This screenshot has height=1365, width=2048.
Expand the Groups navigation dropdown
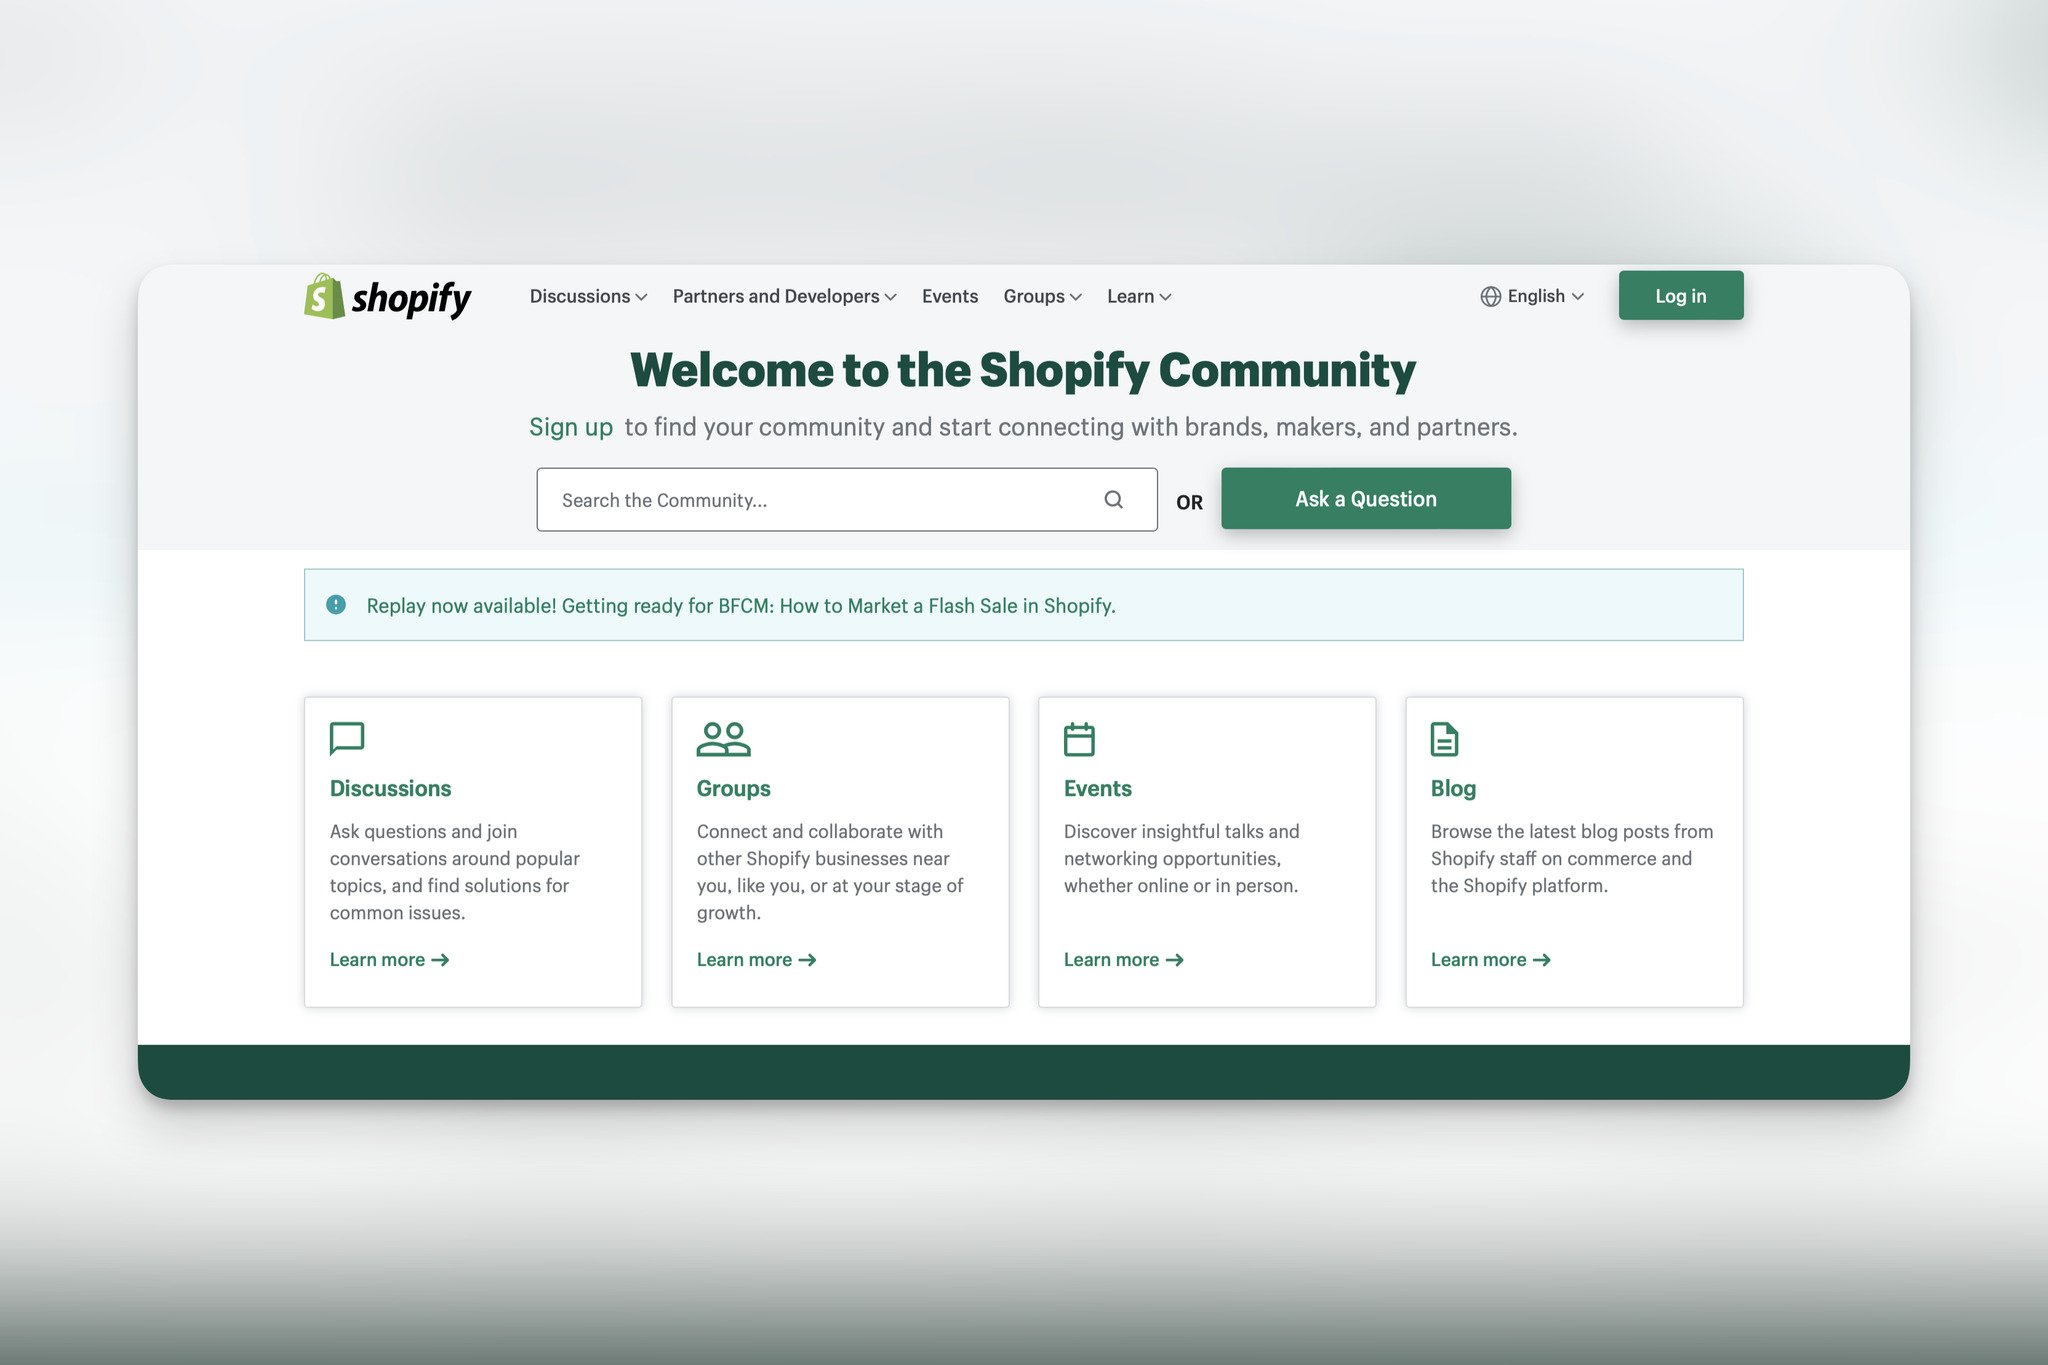[1042, 294]
